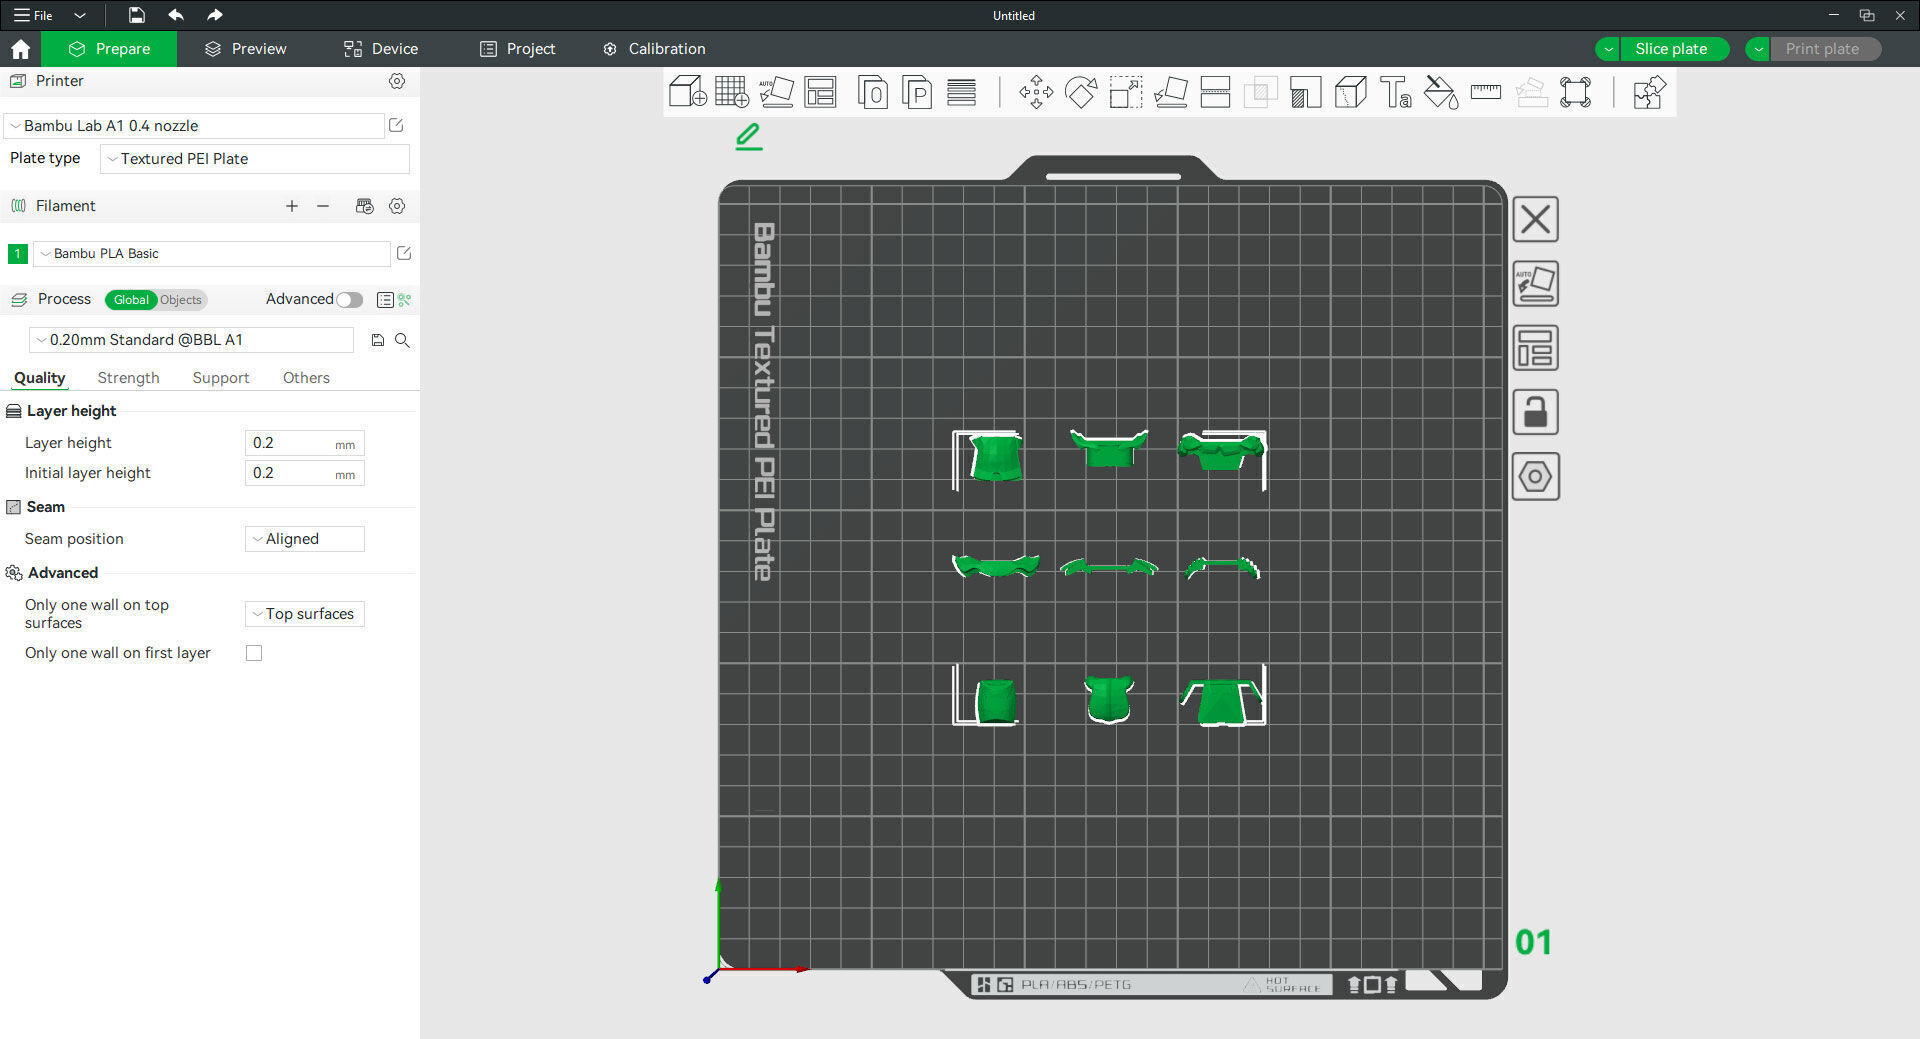
Task: Redo the last action
Action: coord(214,15)
